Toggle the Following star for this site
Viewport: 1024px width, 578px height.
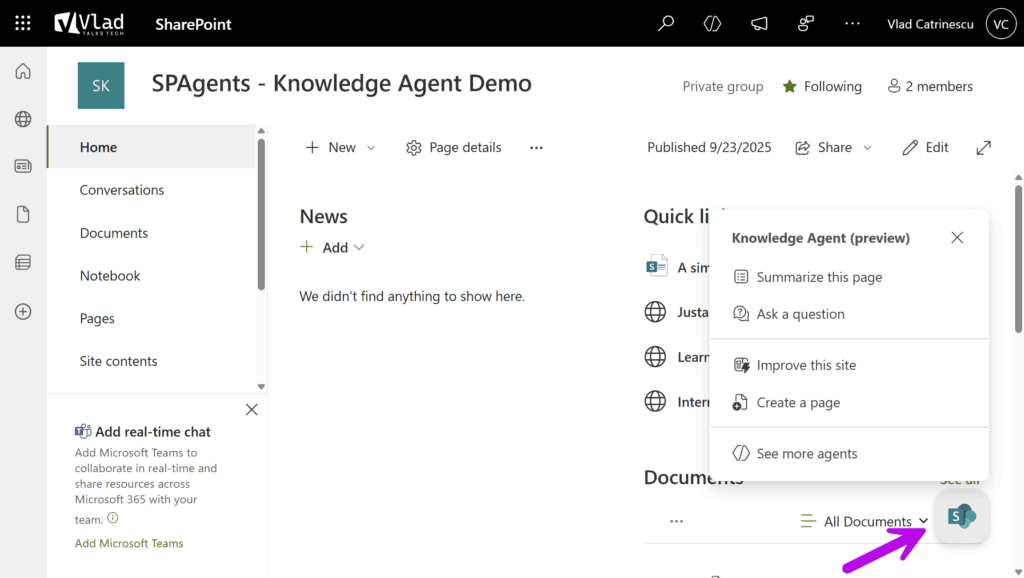pyautogui.click(x=790, y=87)
